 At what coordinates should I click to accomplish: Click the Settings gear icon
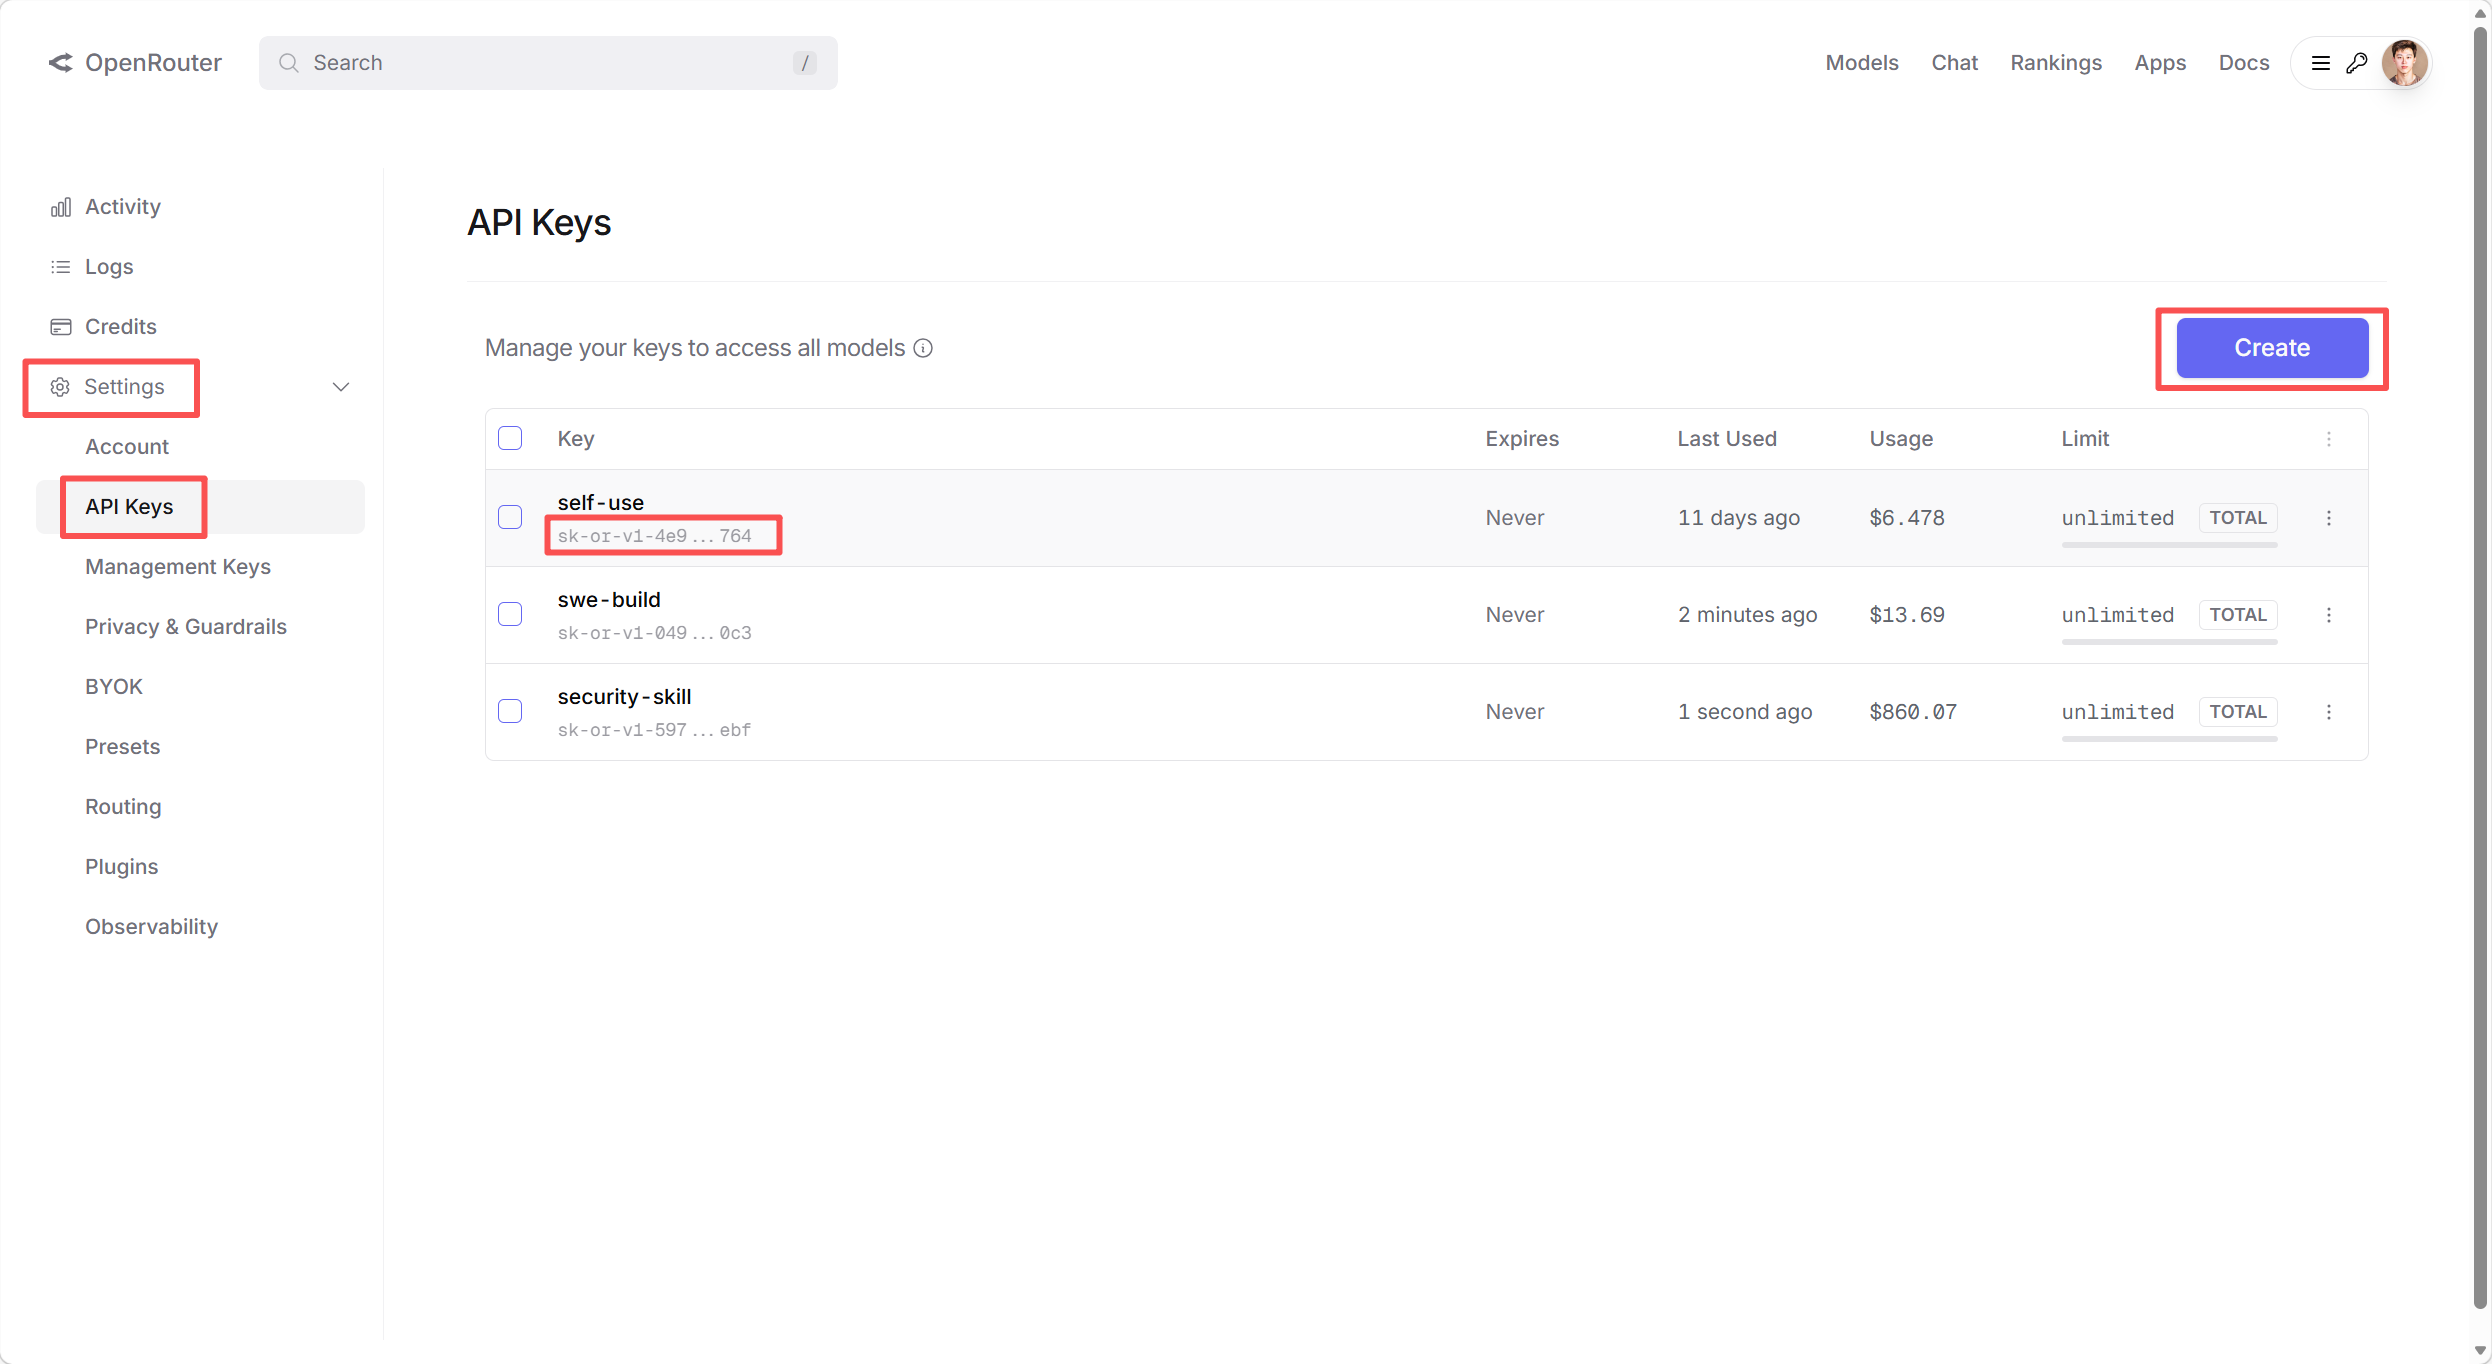60,387
